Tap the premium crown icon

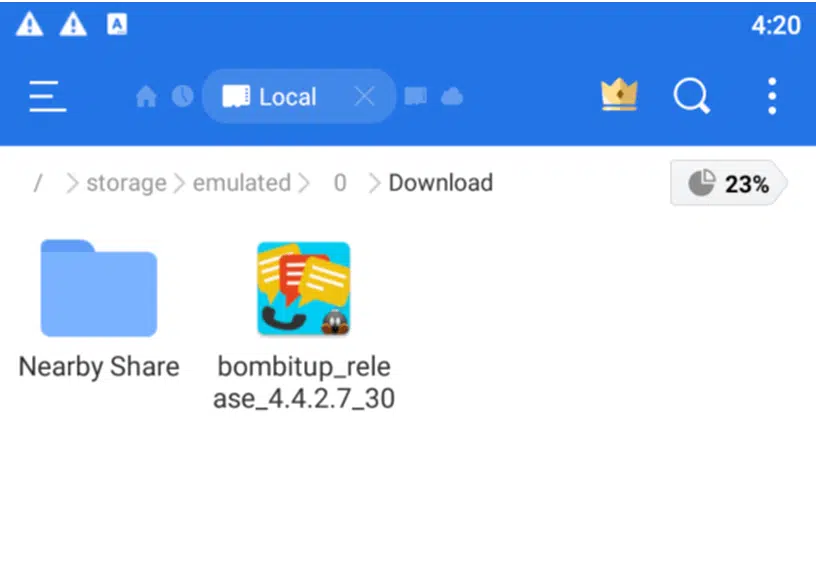tap(619, 95)
